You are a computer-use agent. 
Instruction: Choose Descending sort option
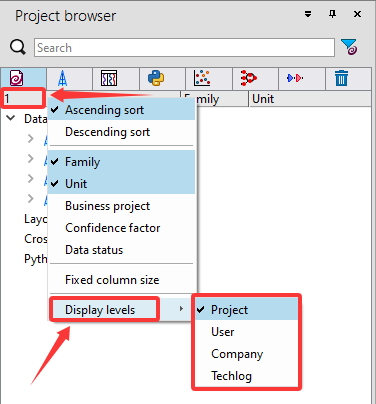pyautogui.click(x=122, y=132)
